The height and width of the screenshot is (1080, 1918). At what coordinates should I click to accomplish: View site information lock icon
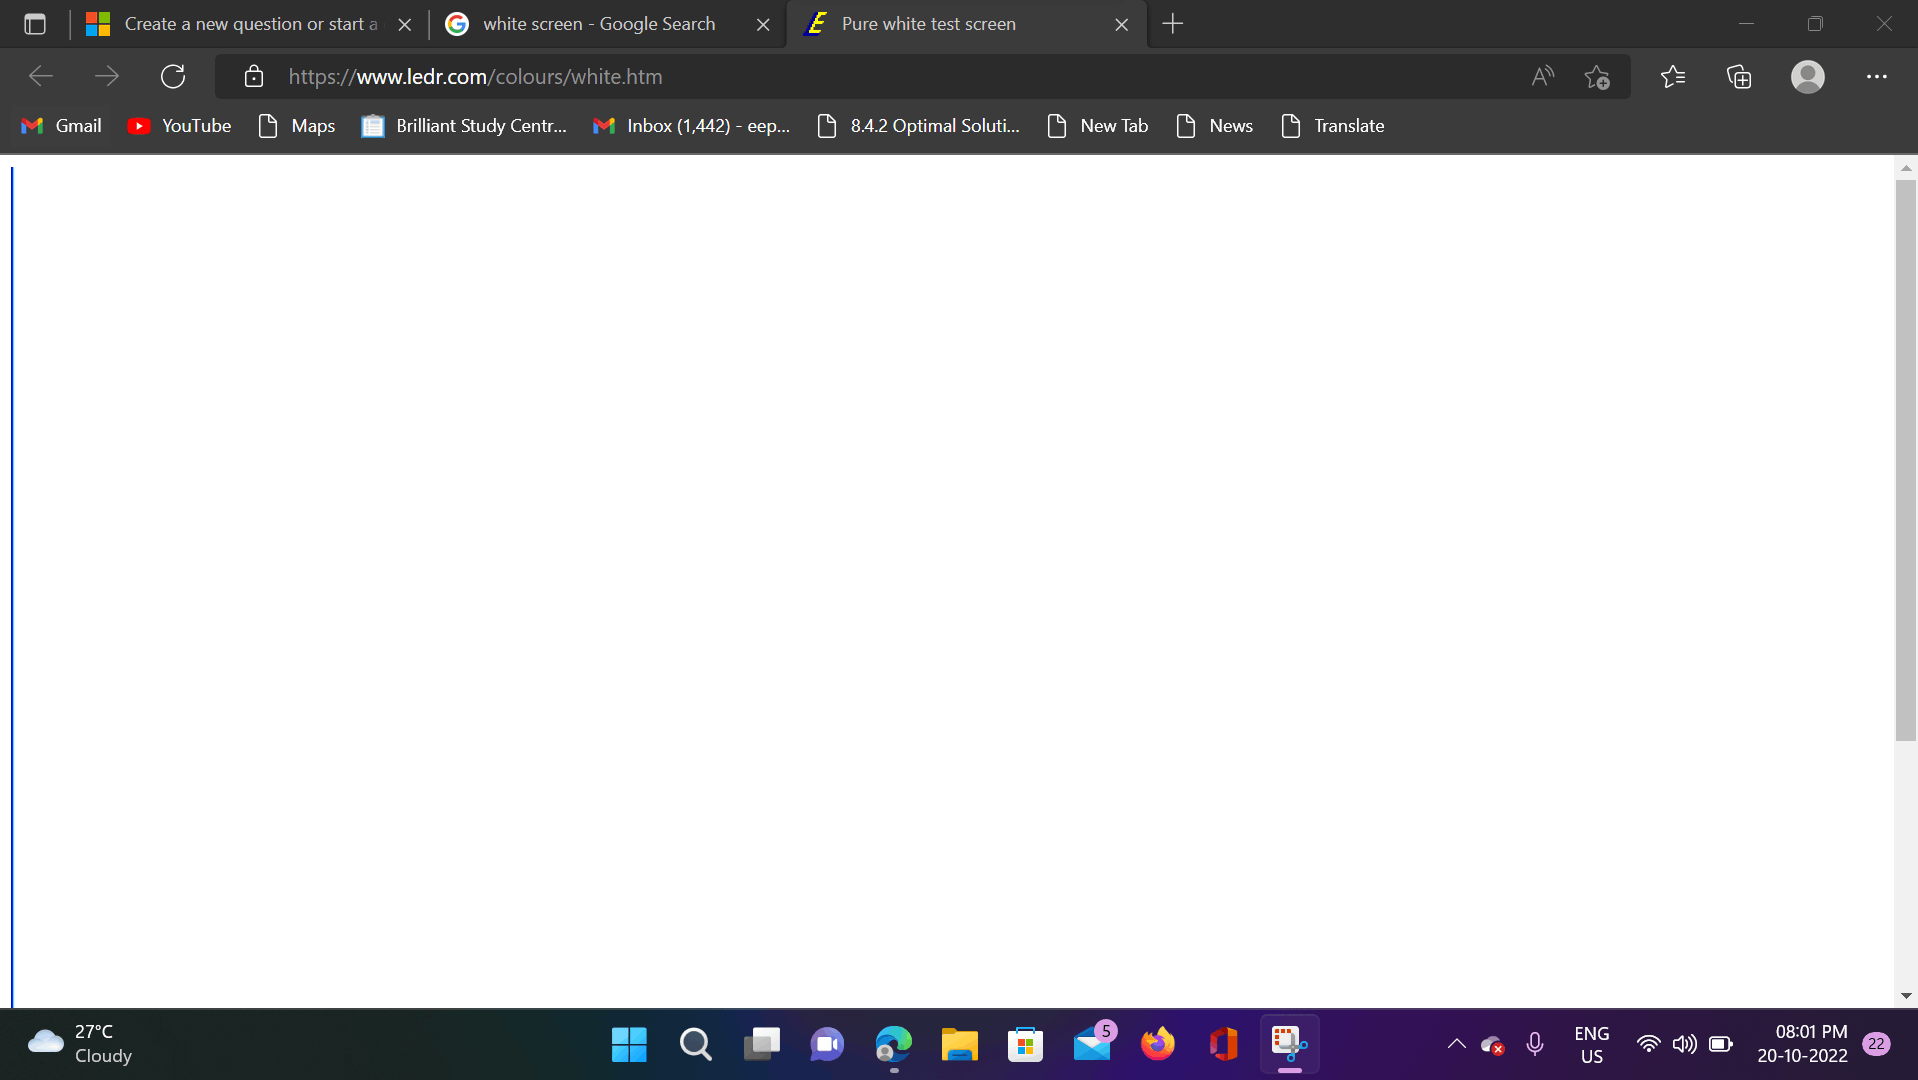click(x=254, y=76)
